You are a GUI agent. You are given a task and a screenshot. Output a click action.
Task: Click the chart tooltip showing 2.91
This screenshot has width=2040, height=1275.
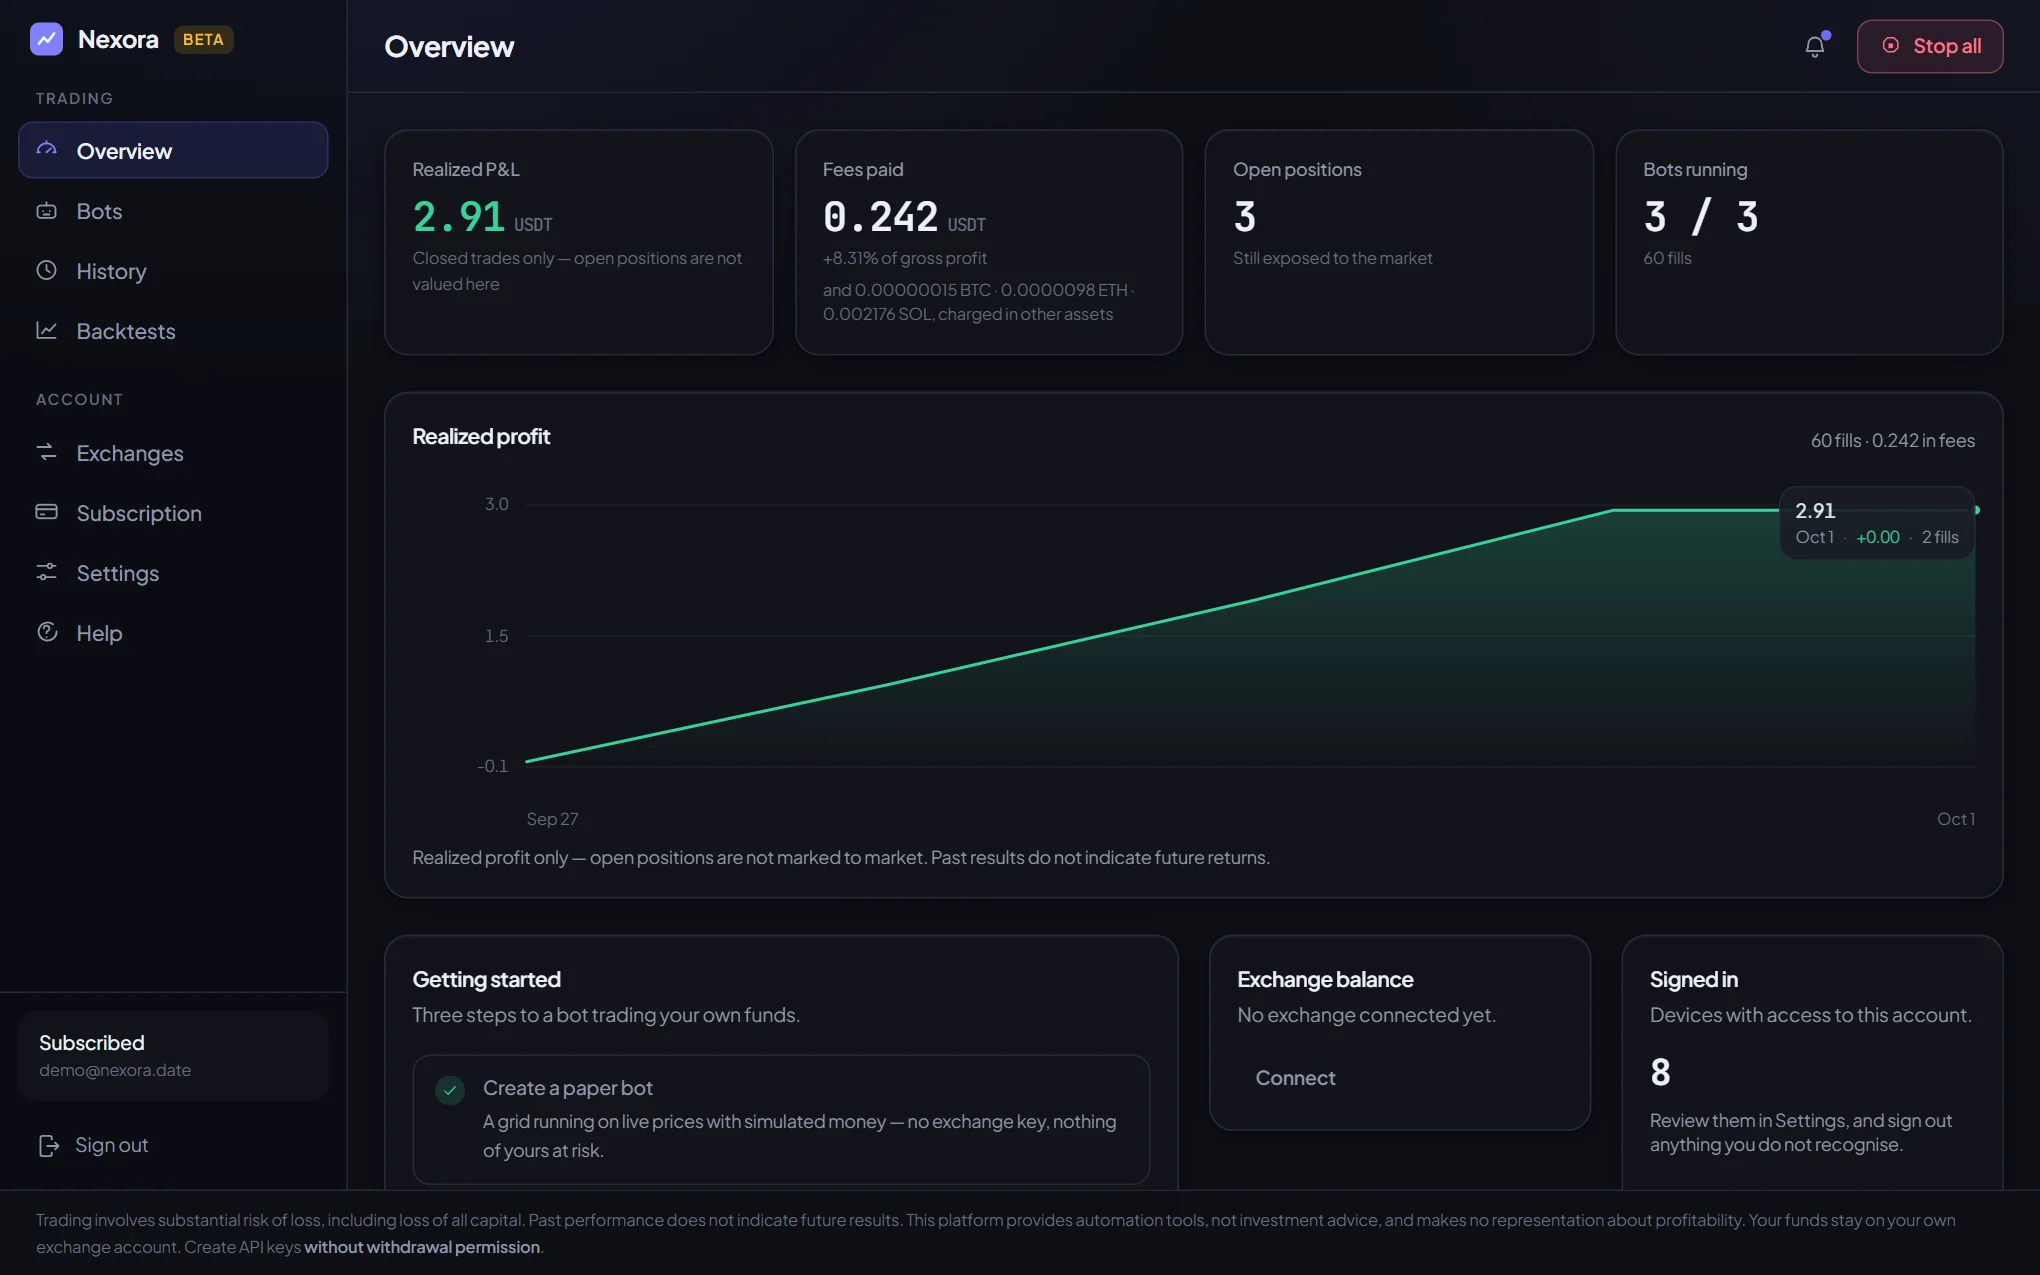point(1876,522)
